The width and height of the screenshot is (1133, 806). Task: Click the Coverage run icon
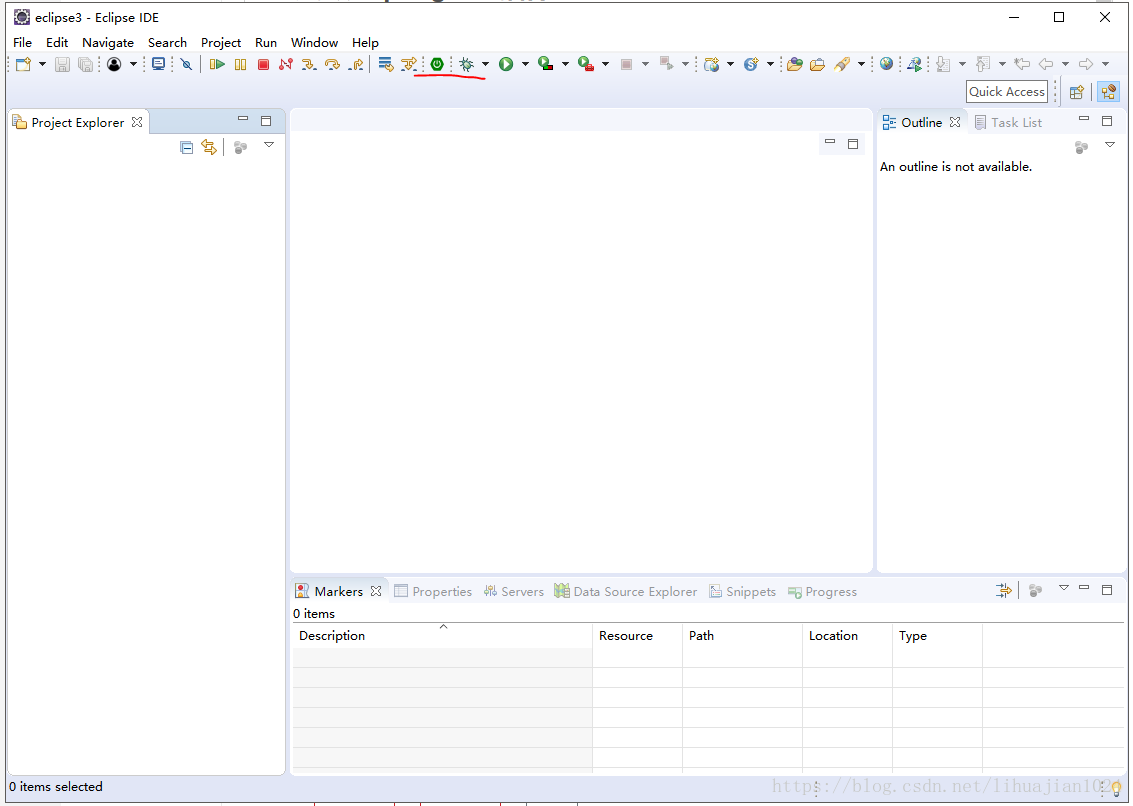click(546, 64)
